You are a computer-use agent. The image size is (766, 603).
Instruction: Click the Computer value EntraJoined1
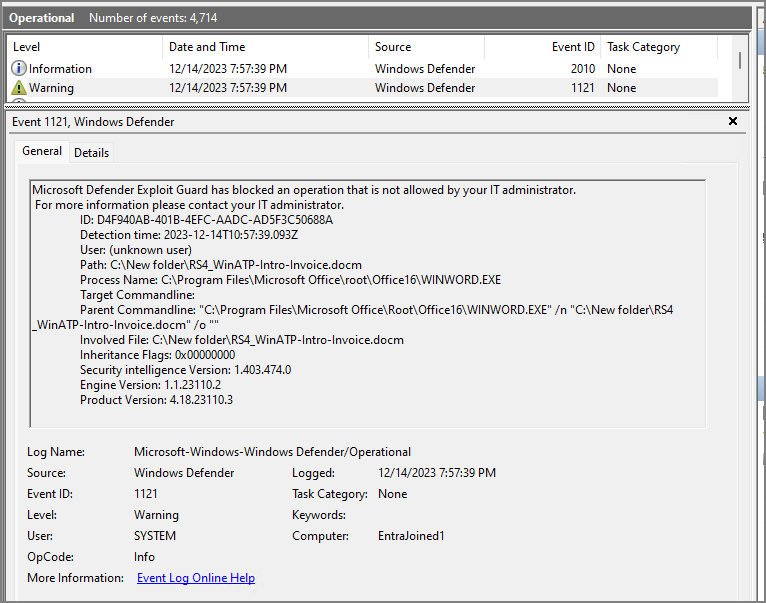click(411, 536)
